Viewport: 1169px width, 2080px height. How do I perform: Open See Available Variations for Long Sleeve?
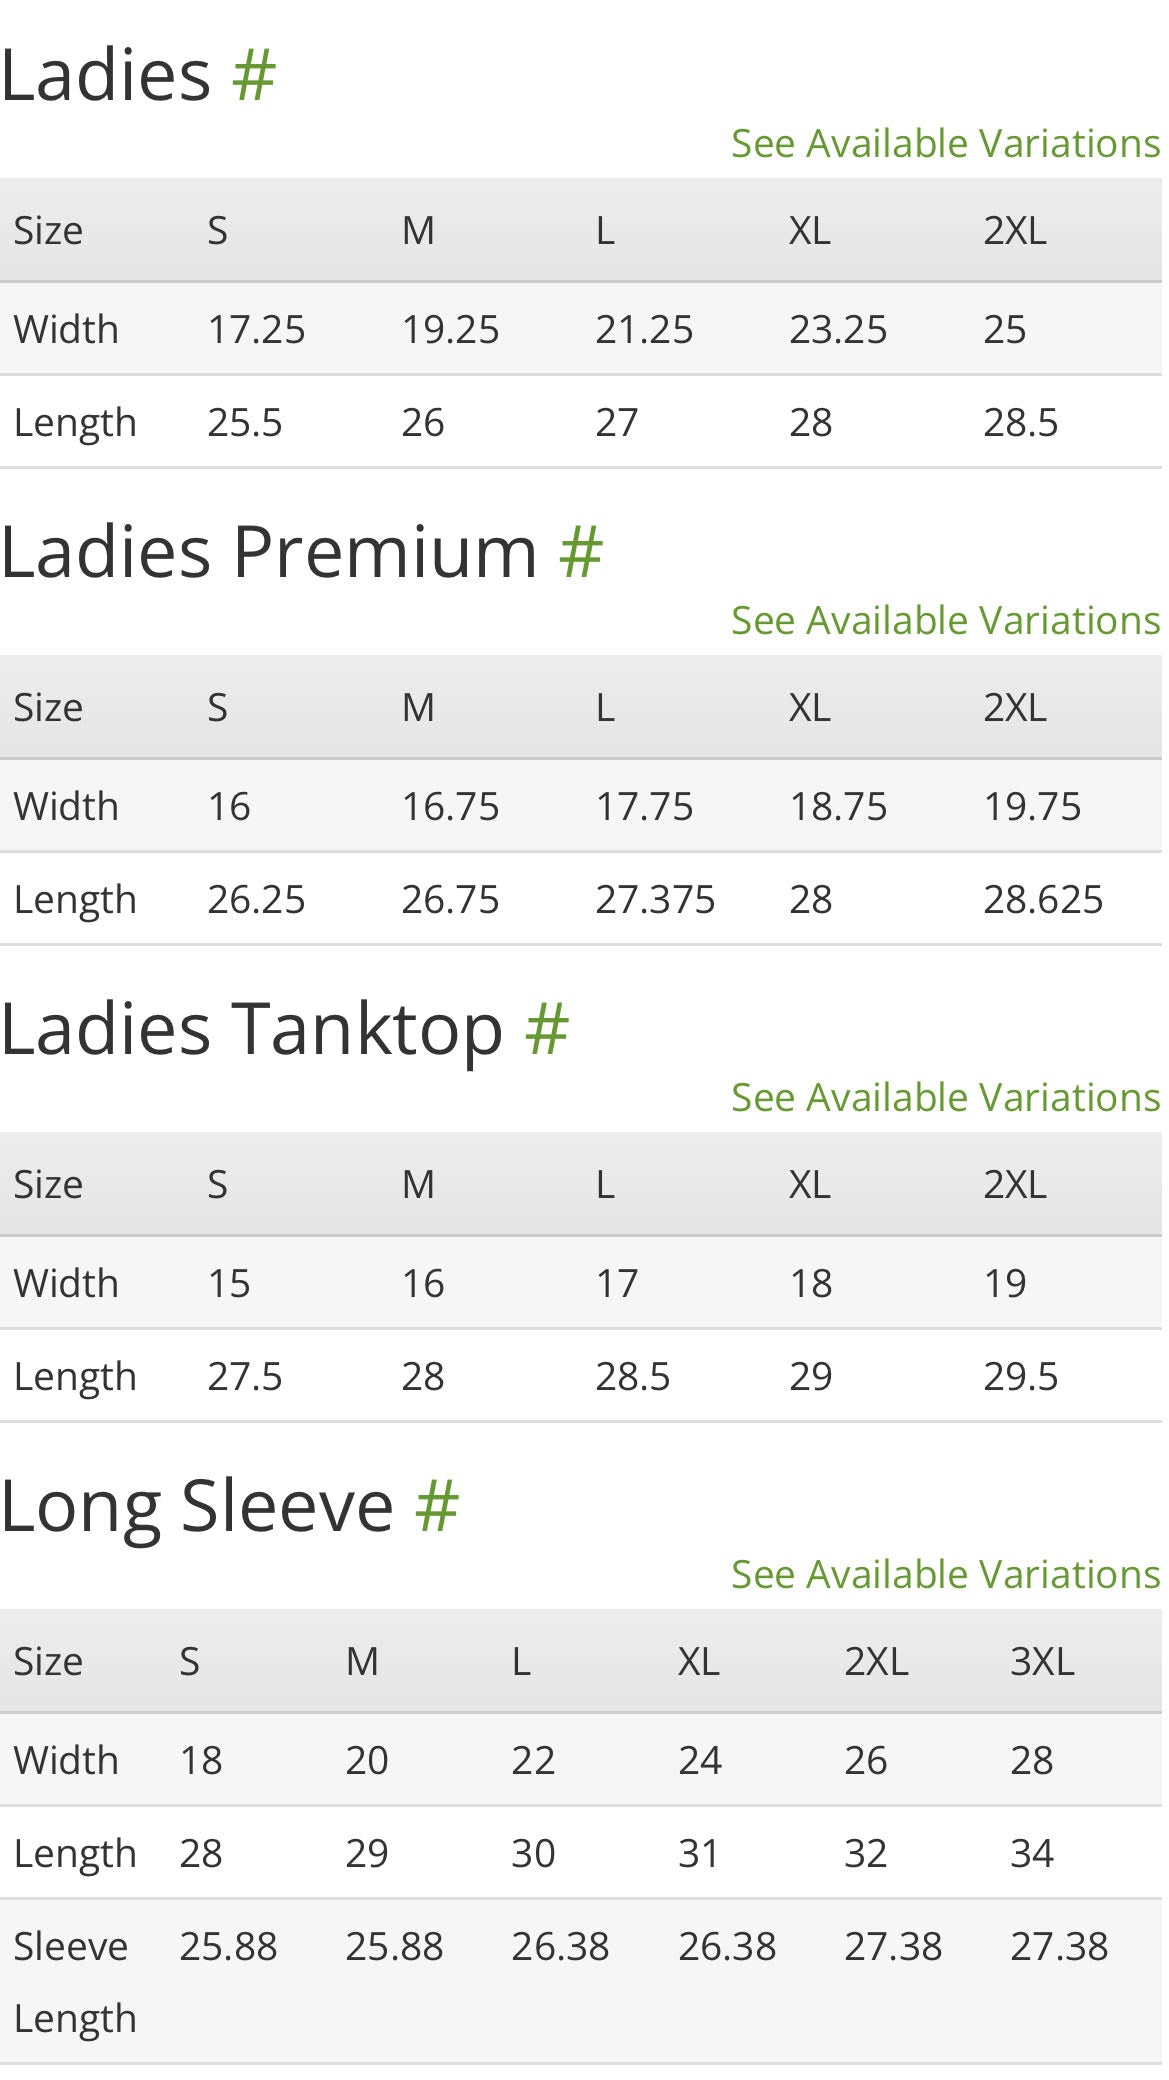(x=945, y=1575)
